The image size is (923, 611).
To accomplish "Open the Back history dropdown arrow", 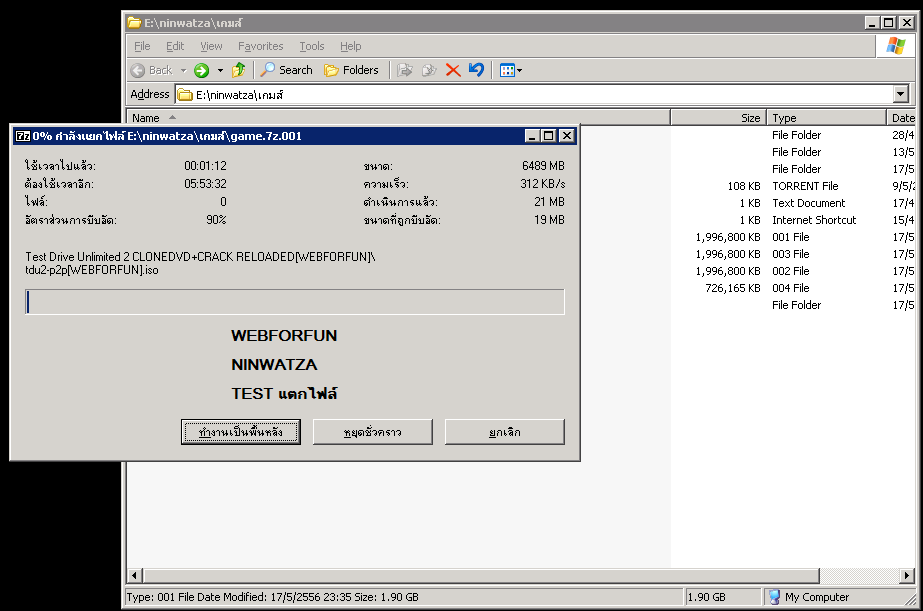I will point(183,71).
